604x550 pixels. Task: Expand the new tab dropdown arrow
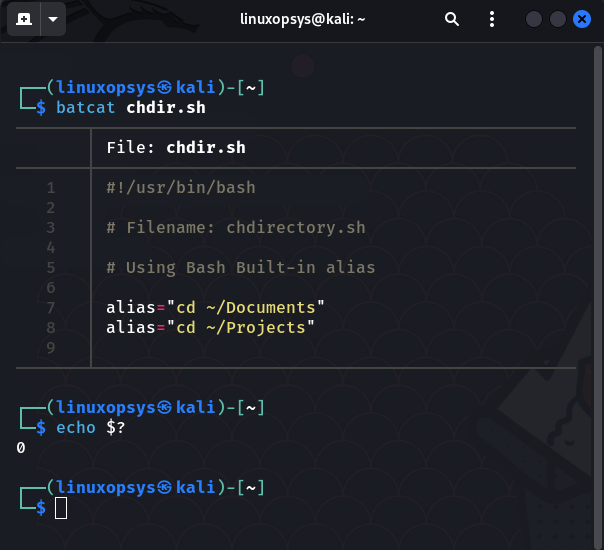53,18
